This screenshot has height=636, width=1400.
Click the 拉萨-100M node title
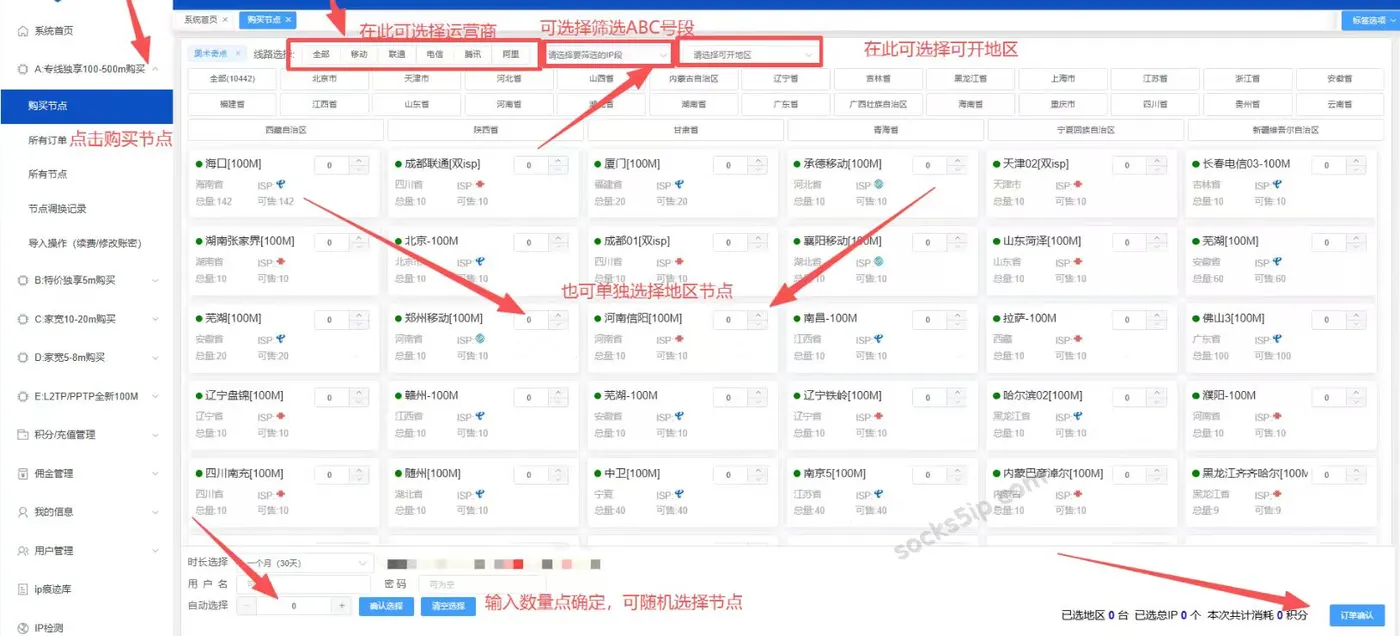(1029, 318)
